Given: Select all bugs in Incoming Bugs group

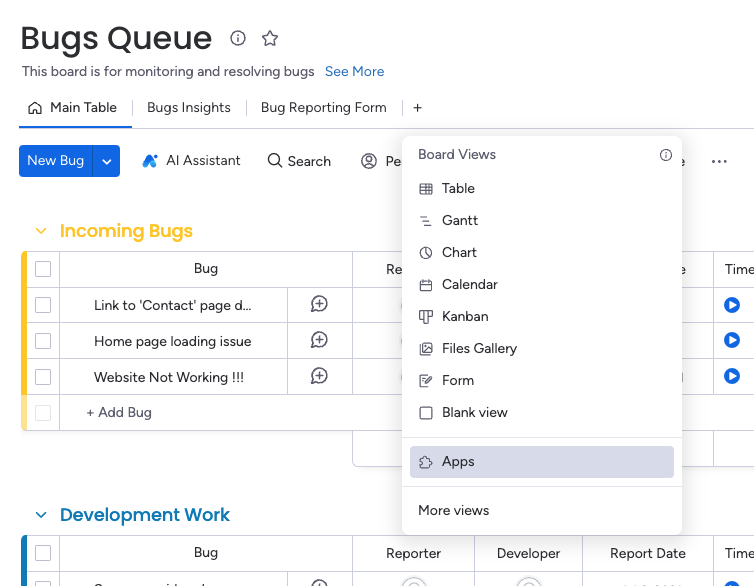Looking at the screenshot, I should [x=43, y=269].
